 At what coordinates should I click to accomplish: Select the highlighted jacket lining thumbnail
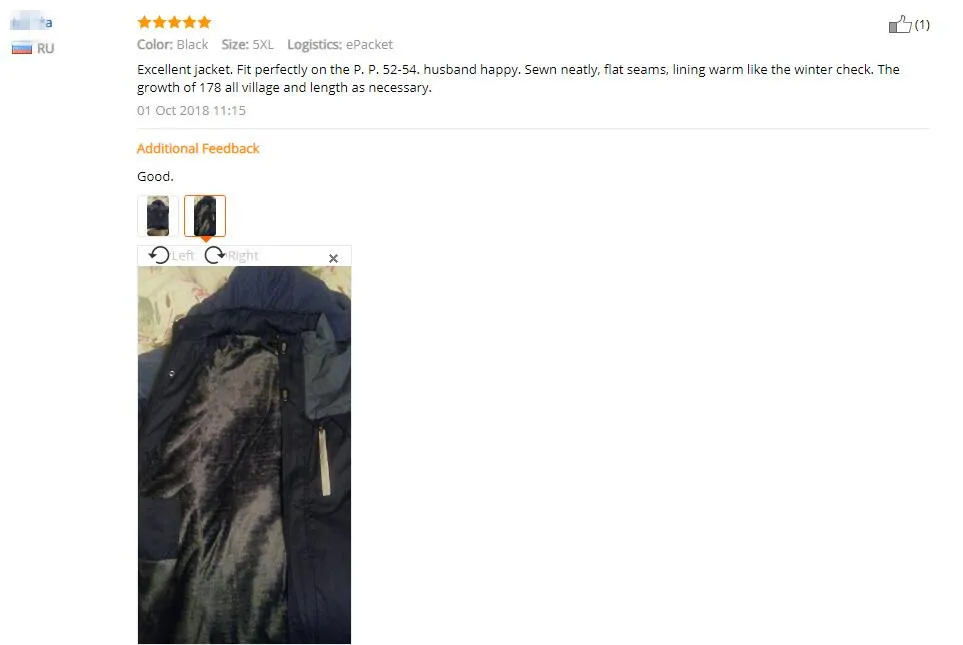[x=205, y=216]
